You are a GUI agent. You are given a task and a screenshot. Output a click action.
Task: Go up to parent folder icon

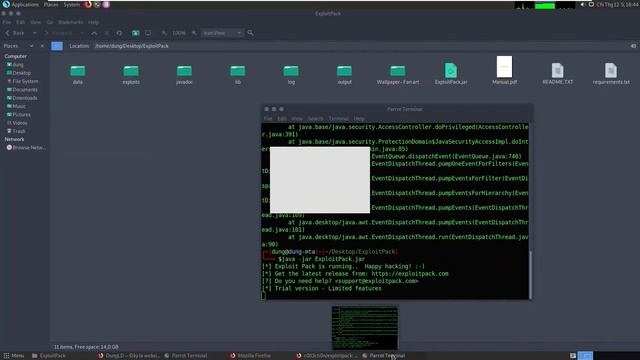pos(94,33)
